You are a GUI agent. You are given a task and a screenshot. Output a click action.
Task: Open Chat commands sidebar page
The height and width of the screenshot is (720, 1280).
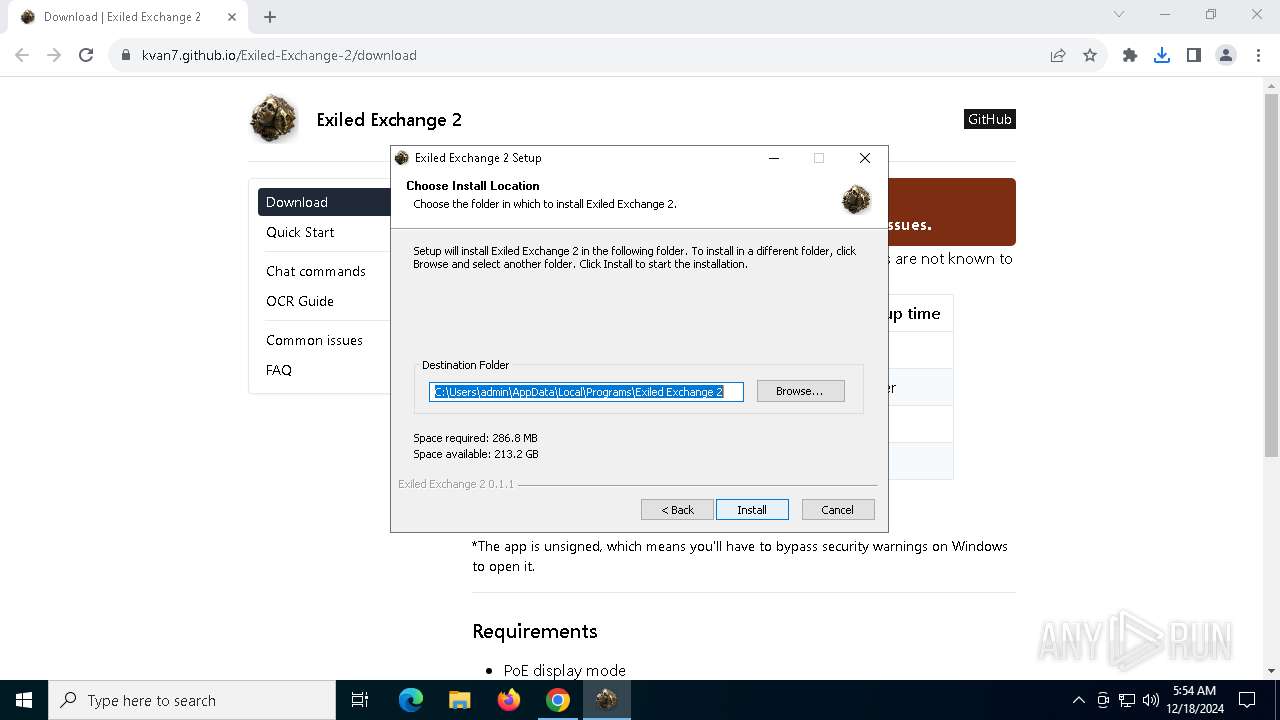tap(316, 271)
